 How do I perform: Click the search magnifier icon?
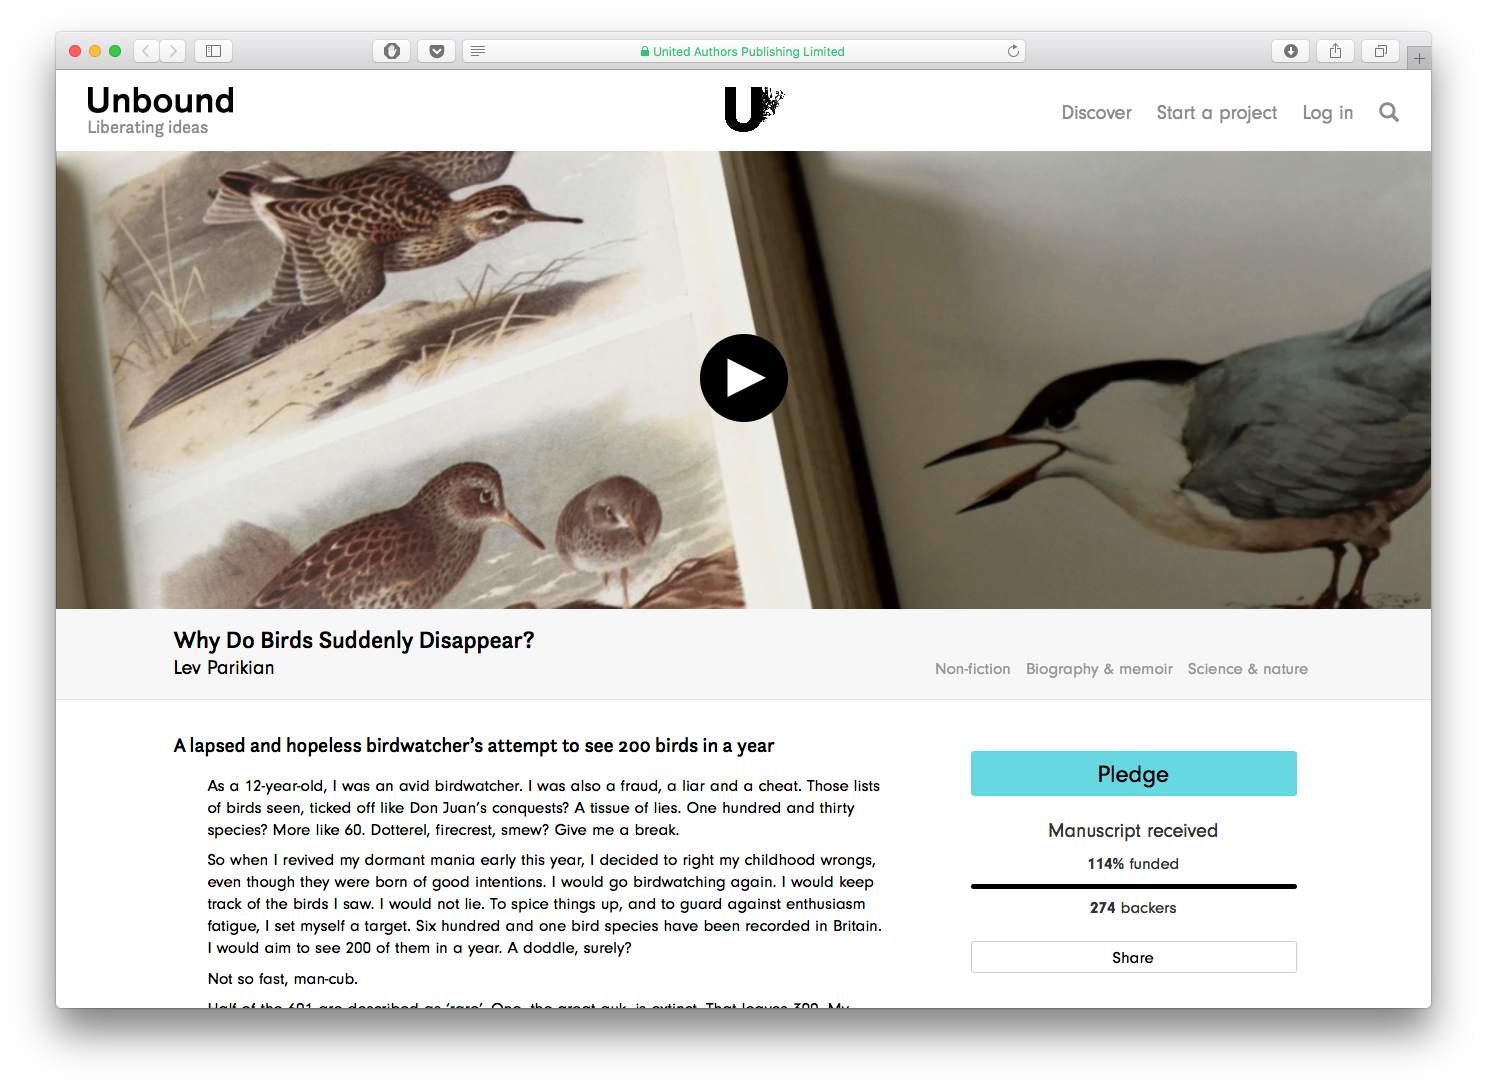1388,112
